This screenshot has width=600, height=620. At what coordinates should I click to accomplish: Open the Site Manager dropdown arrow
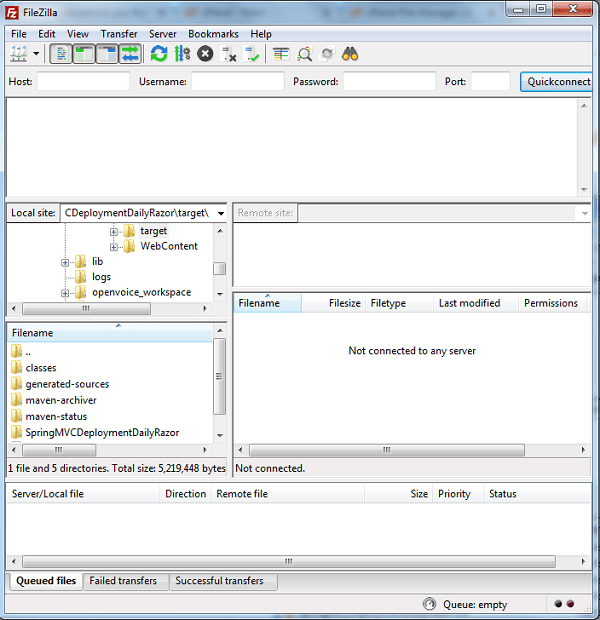pyautogui.click(x=36, y=54)
